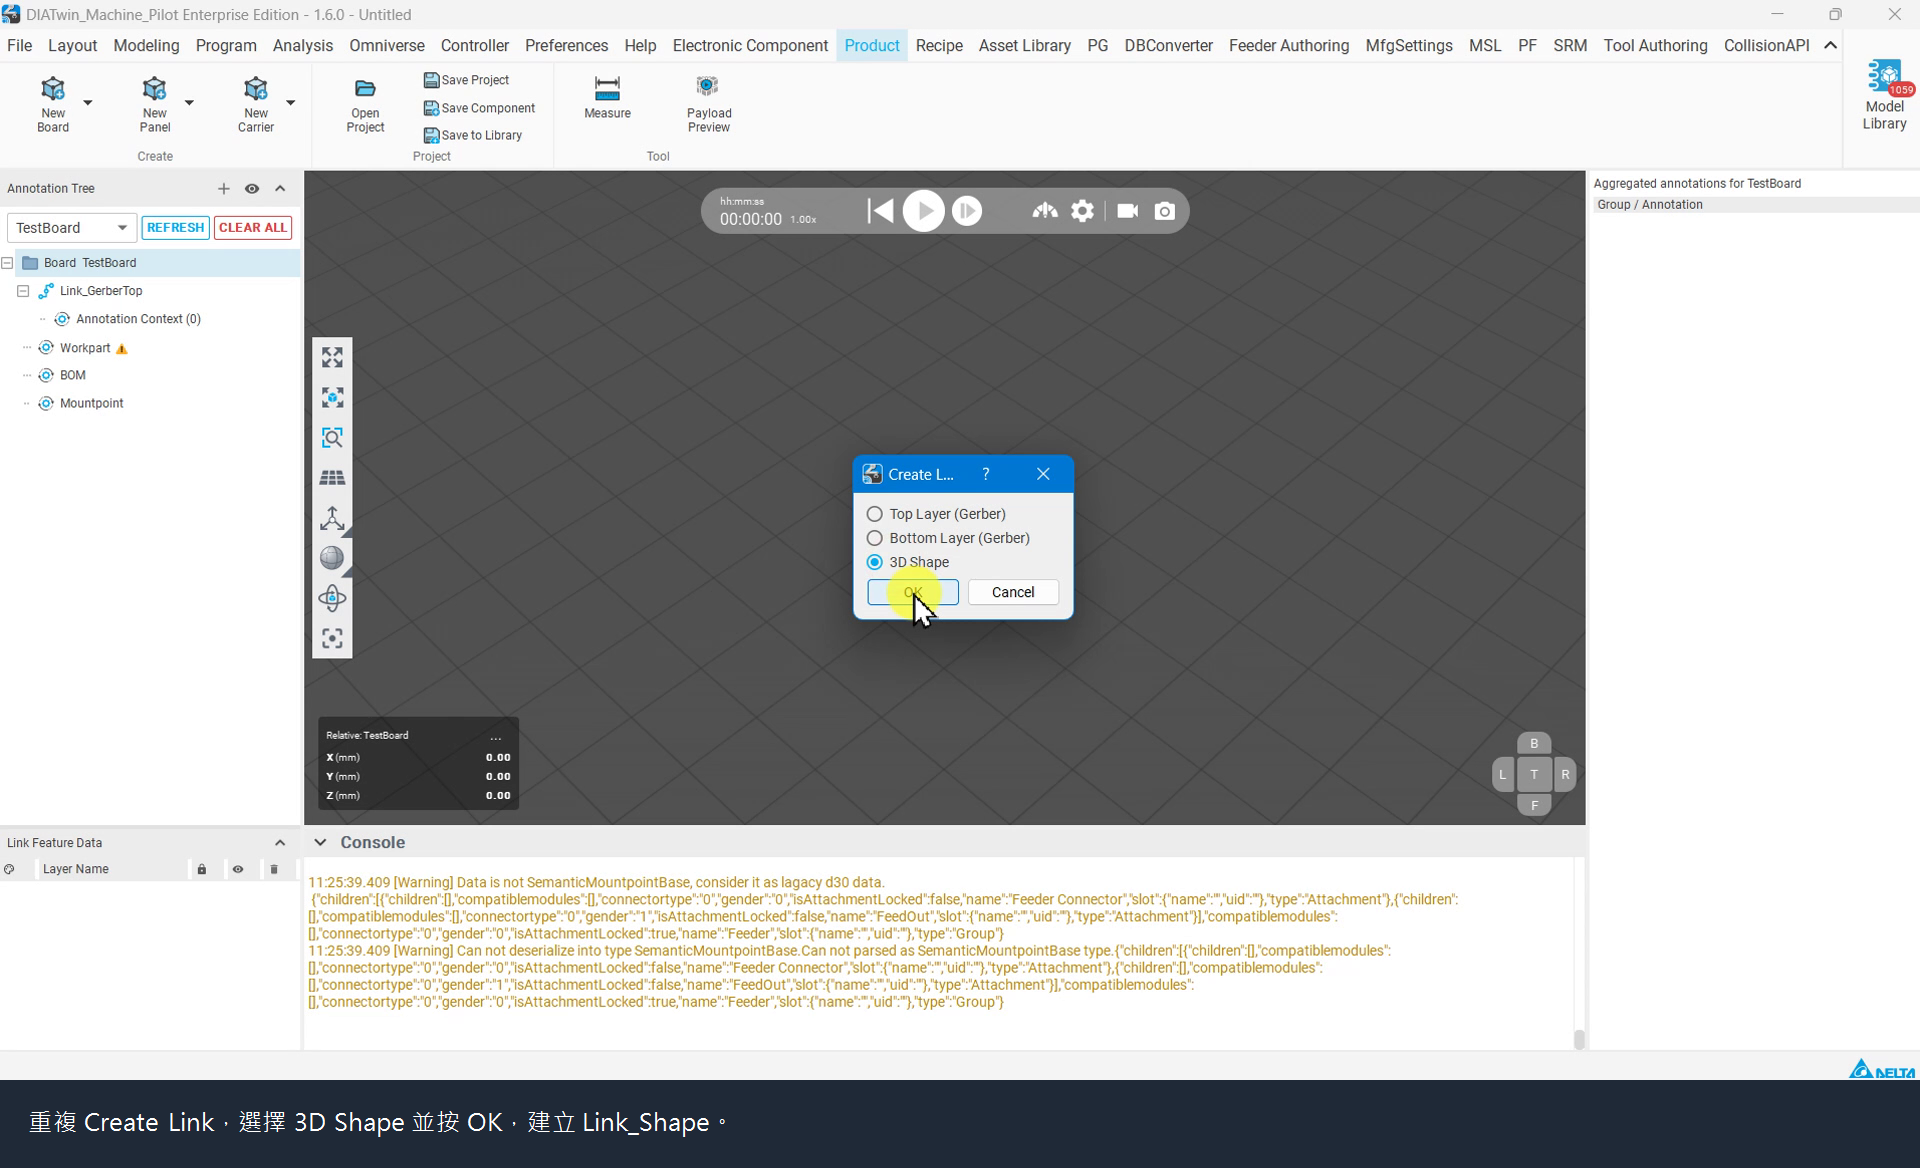Viewport: 1920px width, 1168px height.
Task: Open the Open Project tool
Action: click(x=365, y=105)
